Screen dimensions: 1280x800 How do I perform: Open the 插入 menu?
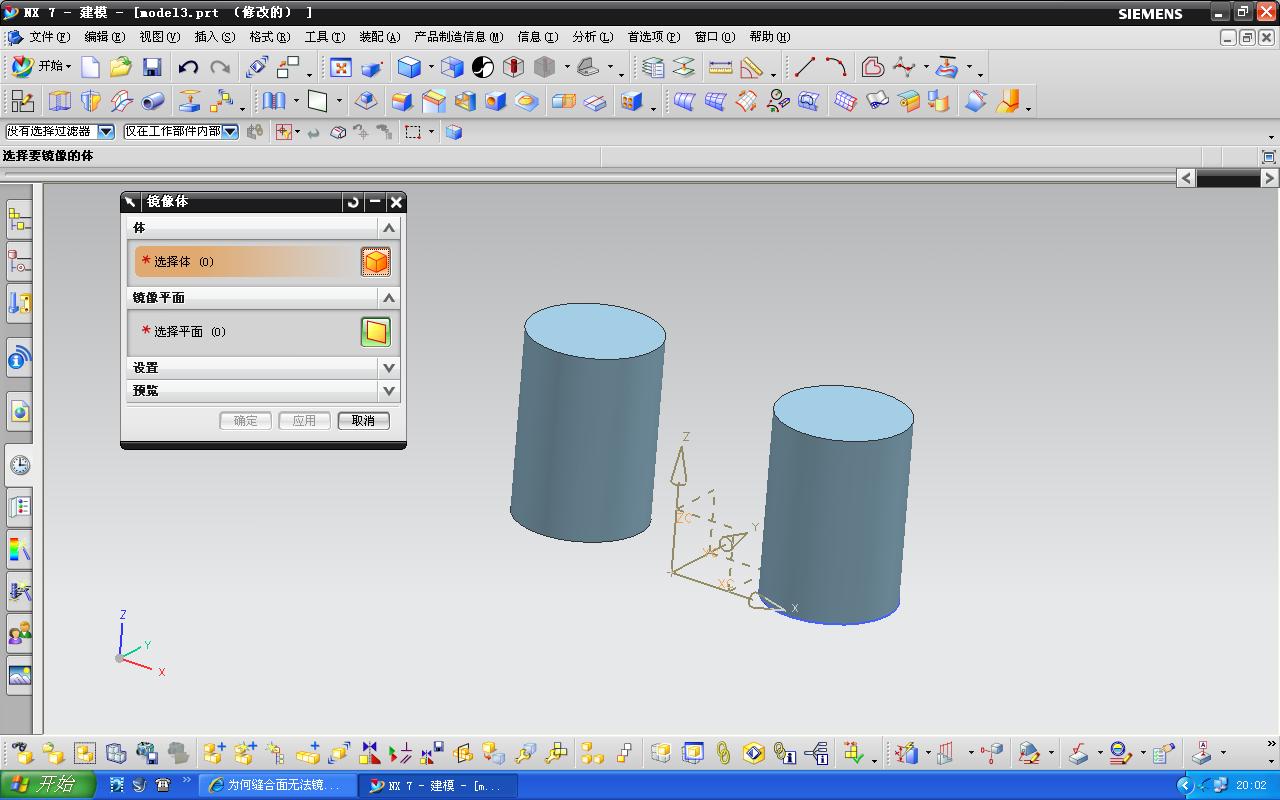tap(214, 37)
